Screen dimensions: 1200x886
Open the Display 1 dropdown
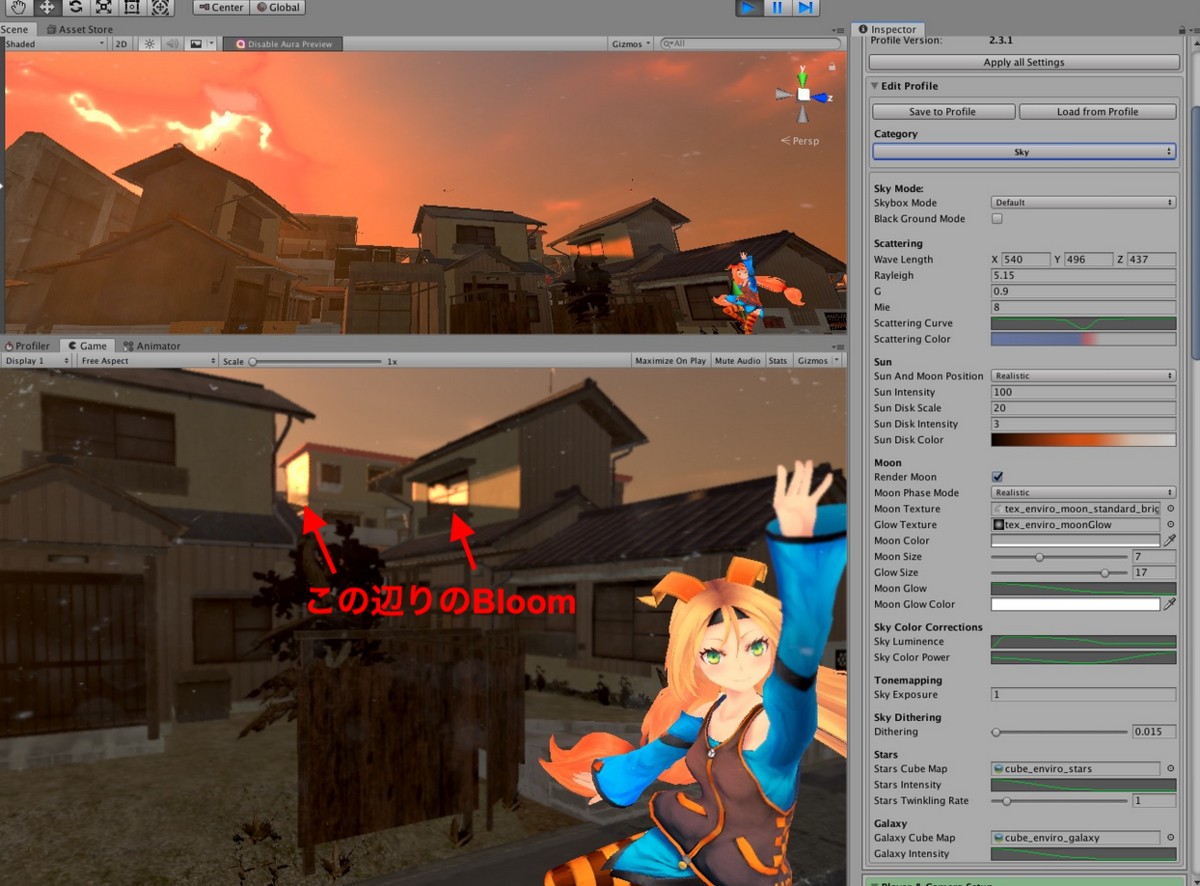35,361
